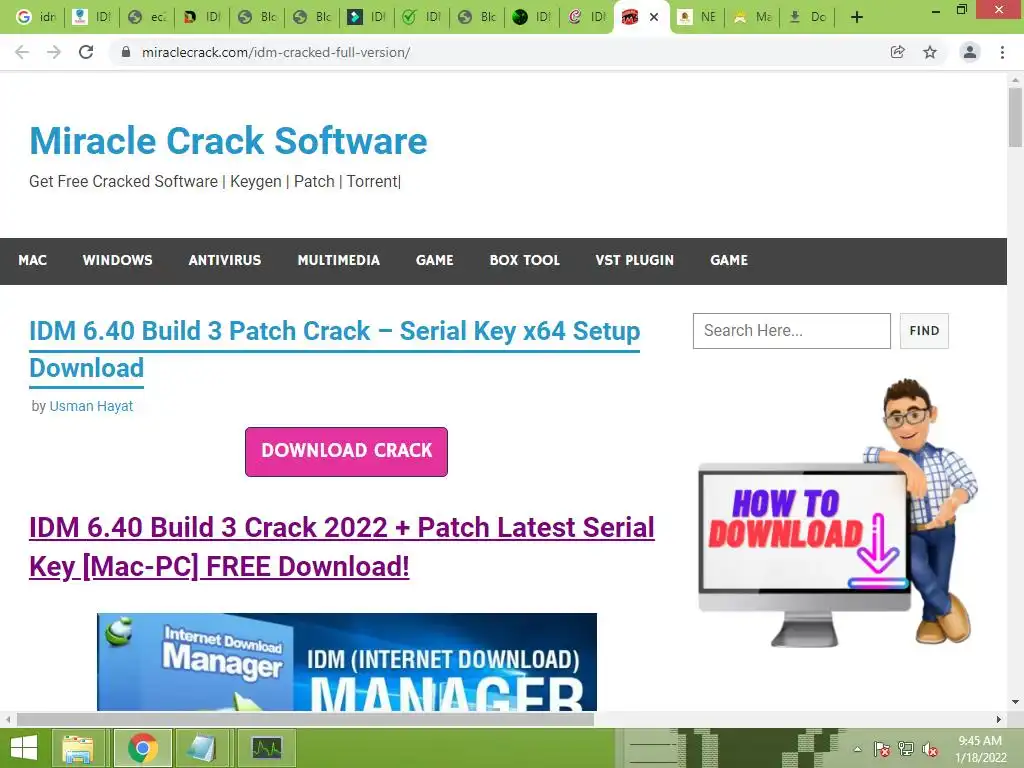This screenshot has height=768, width=1024.
Task: Switch to the Google 'idn' tab
Action: pyautogui.click(x=36, y=17)
